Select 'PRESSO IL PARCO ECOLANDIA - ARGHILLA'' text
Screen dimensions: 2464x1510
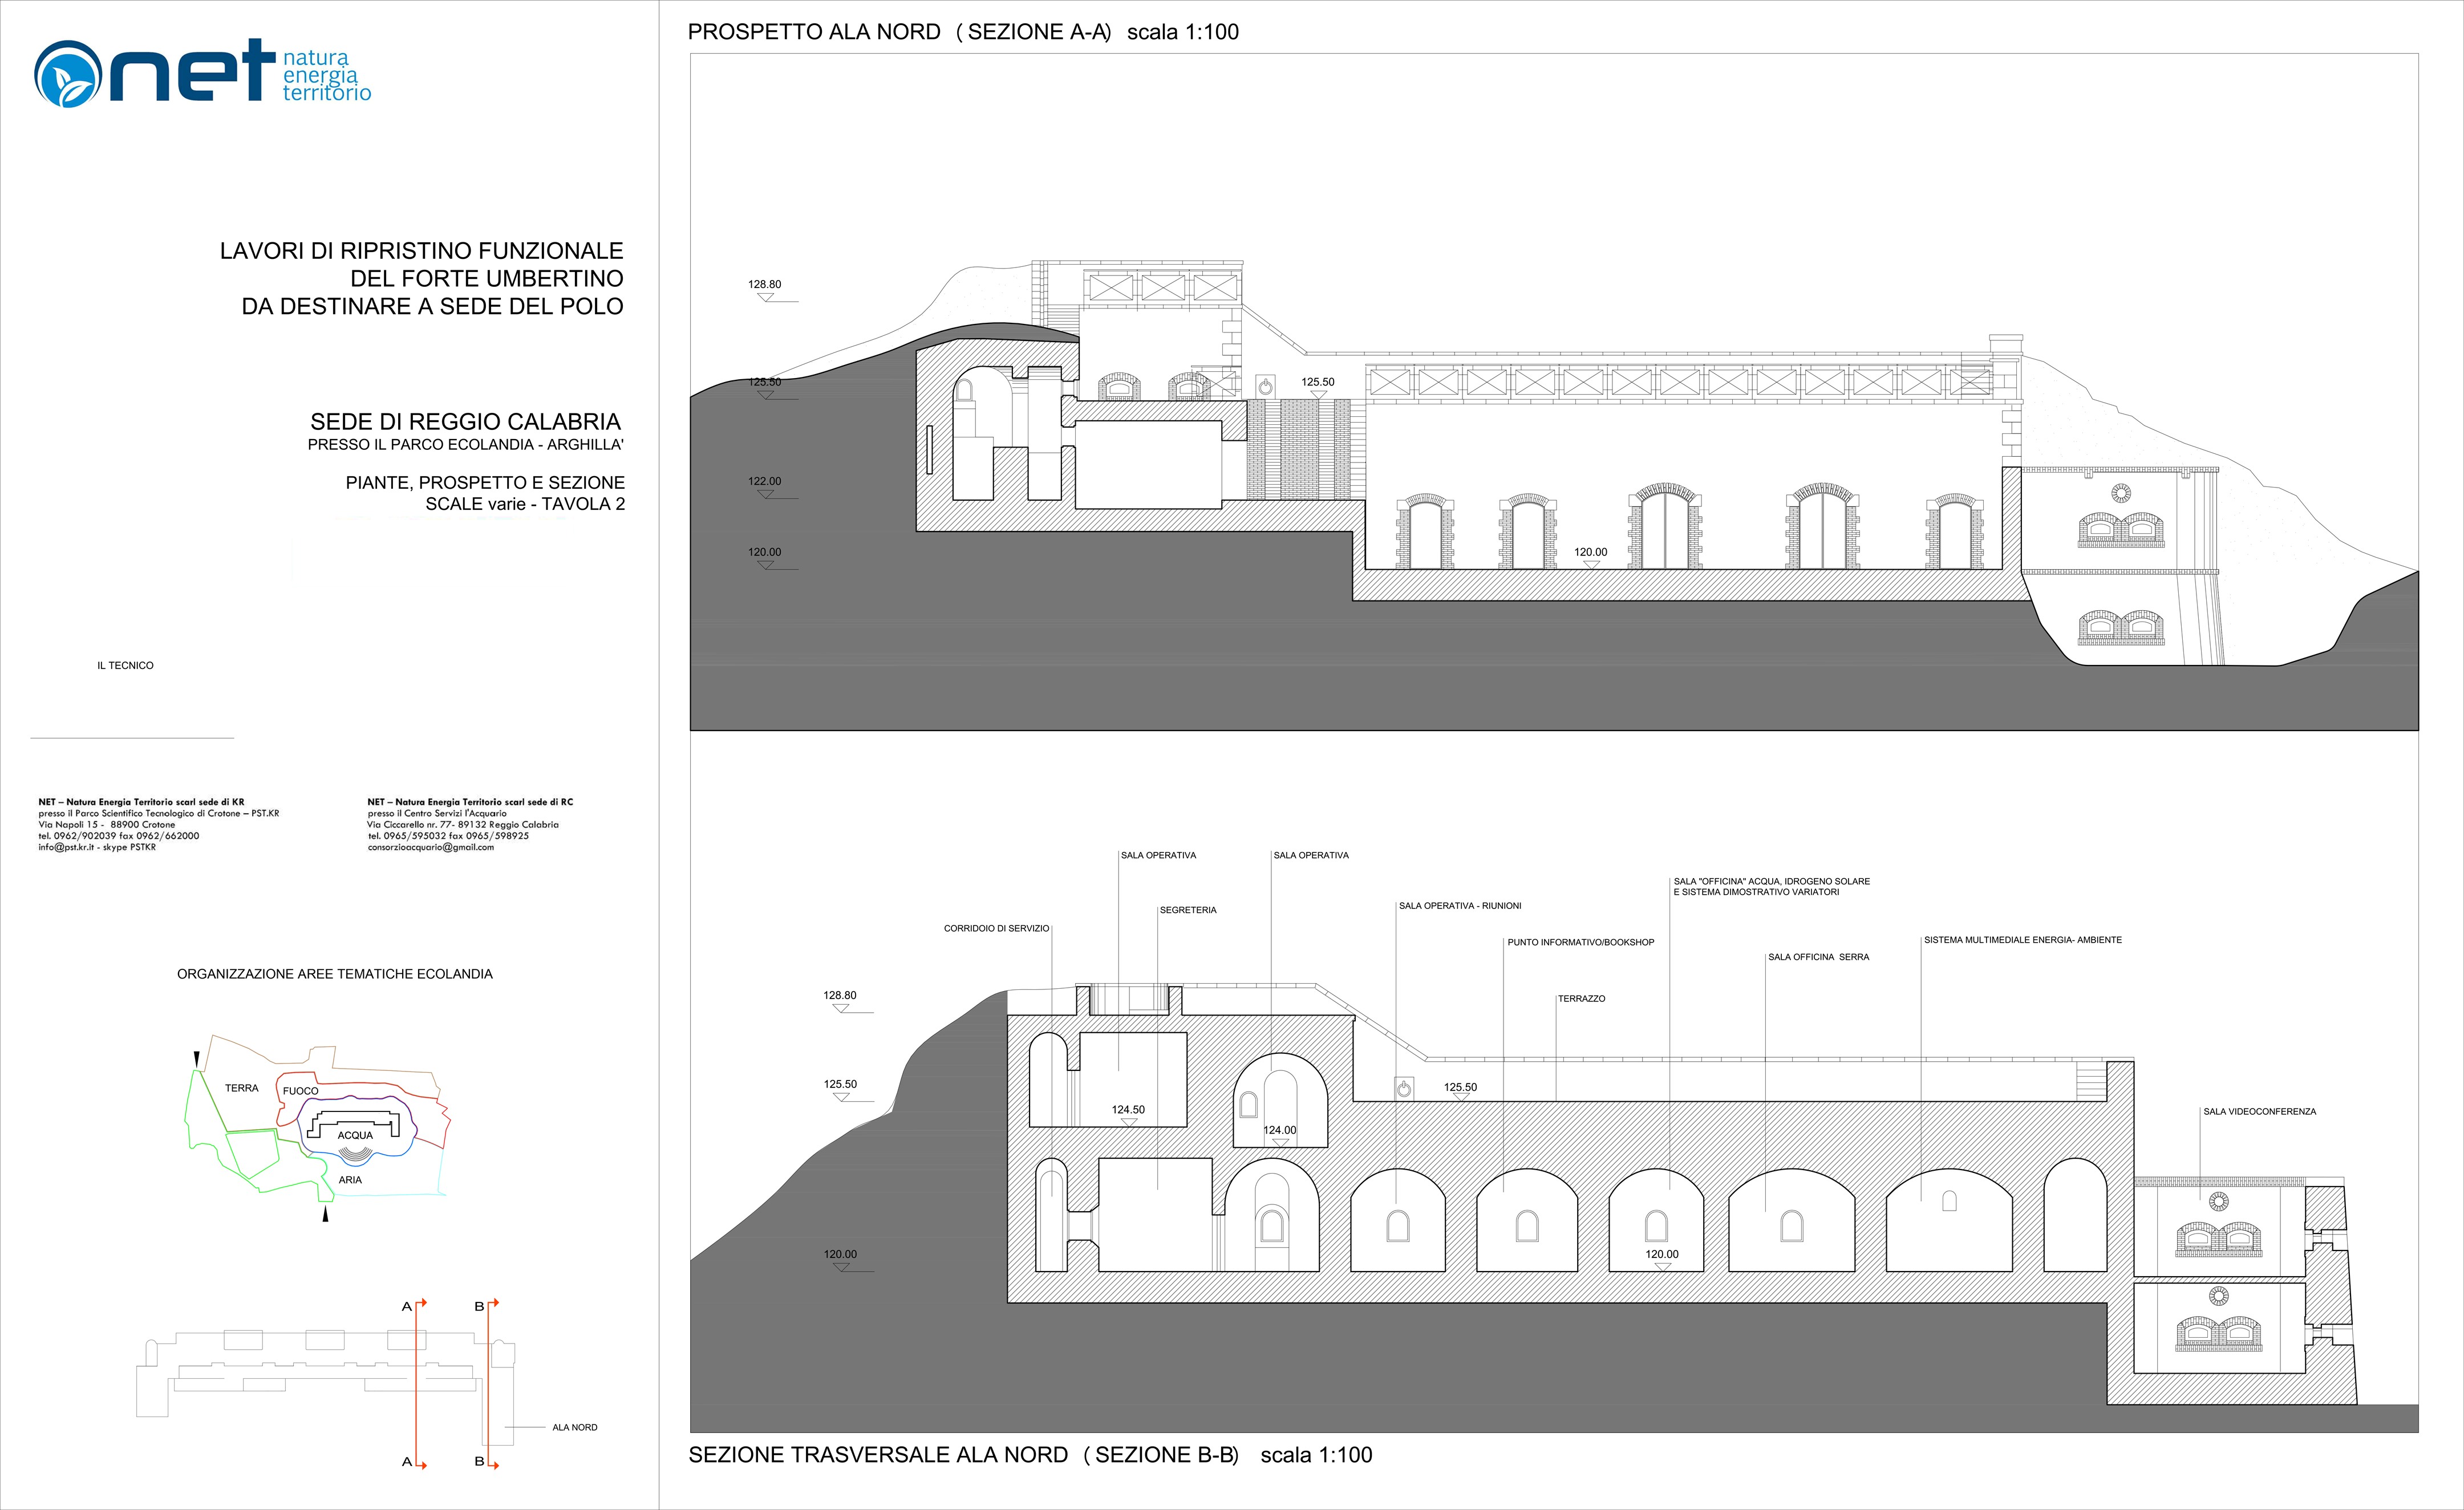coord(466,445)
